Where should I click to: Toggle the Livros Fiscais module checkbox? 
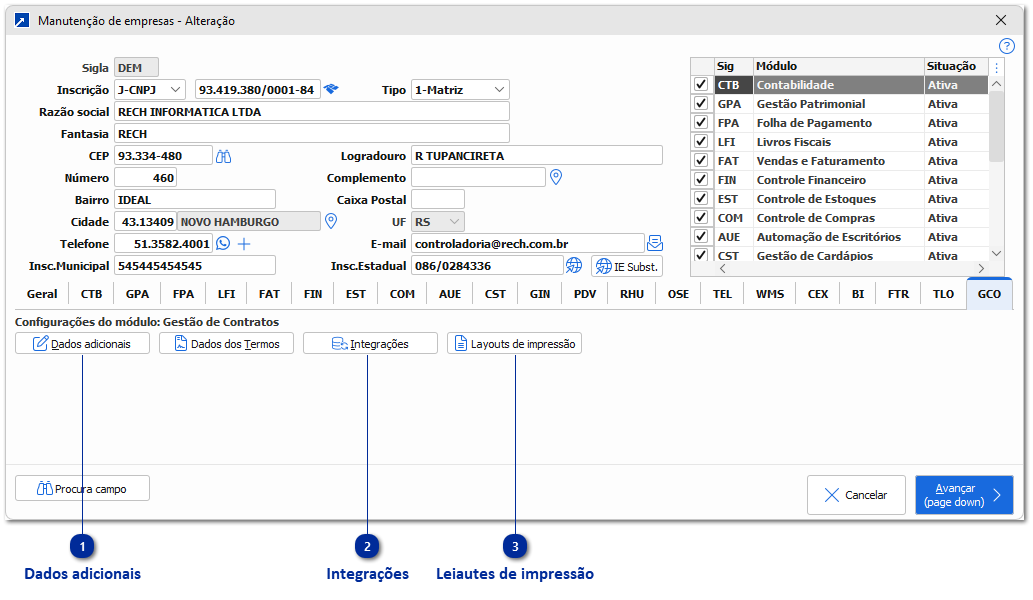coord(701,142)
